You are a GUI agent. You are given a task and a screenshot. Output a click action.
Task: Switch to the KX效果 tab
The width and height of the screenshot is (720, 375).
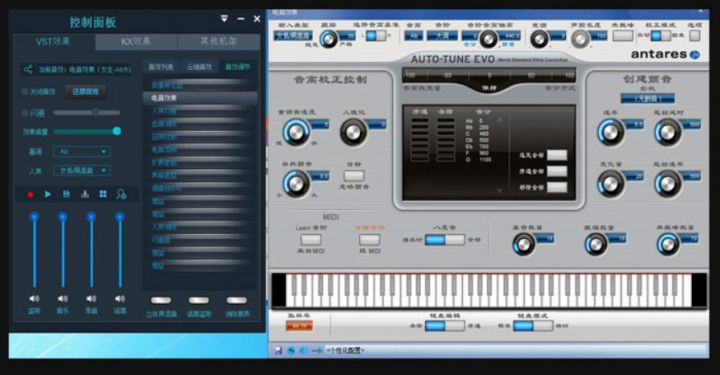click(x=136, y=42)
